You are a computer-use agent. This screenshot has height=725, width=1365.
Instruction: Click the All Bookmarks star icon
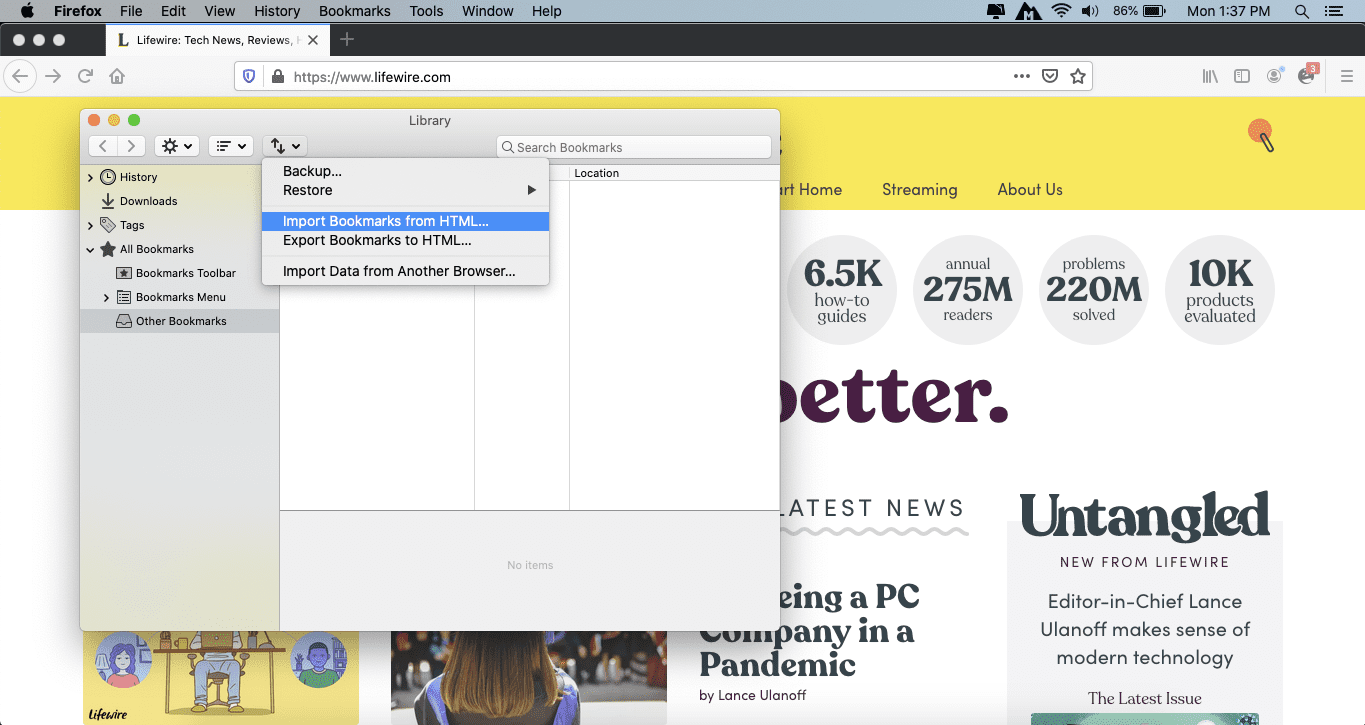coord(108,249)
